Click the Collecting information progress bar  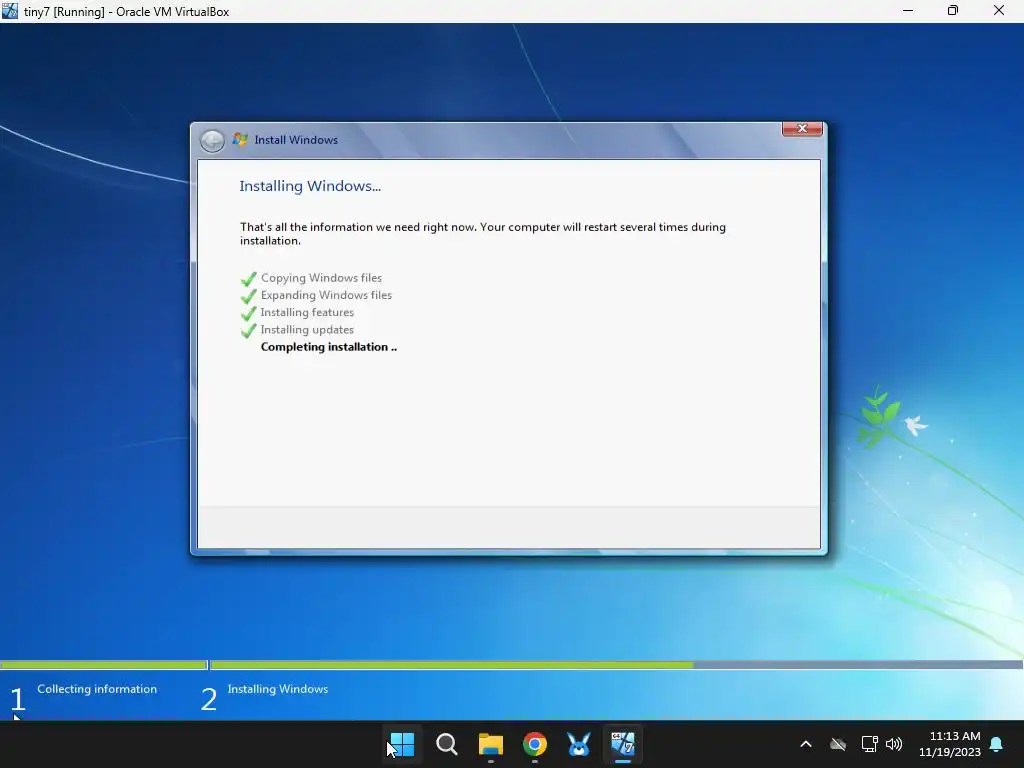coord(104,665)
